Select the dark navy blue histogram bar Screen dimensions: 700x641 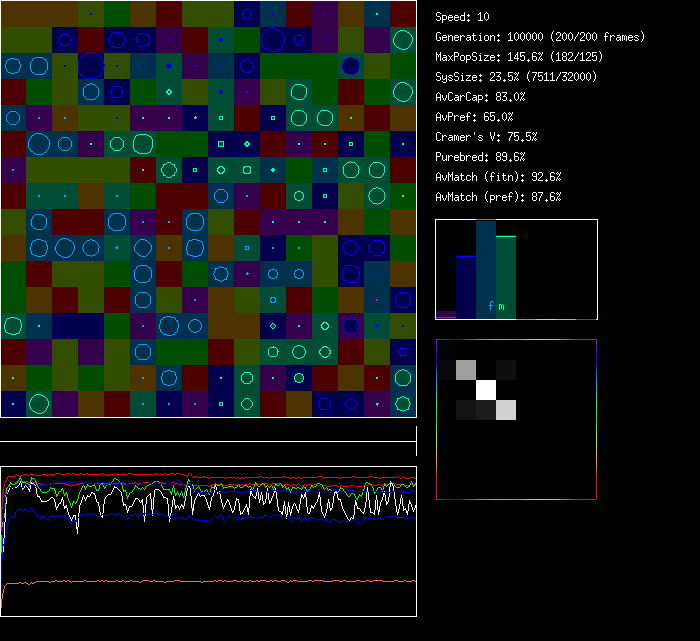pos(465,287)
